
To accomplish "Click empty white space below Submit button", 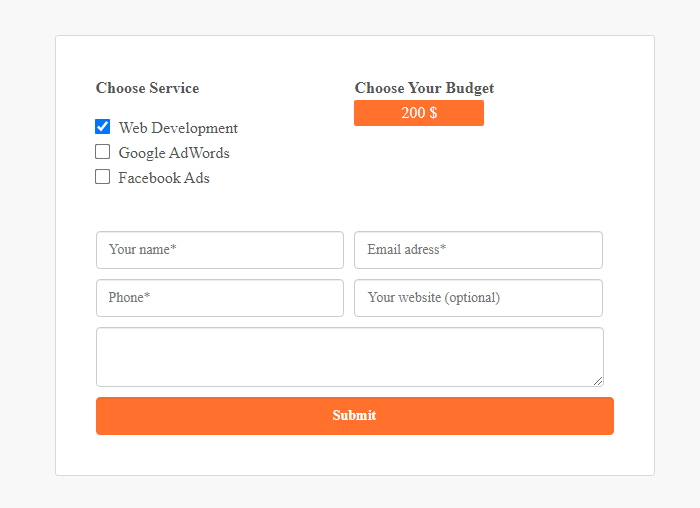I will pos(354,455).
